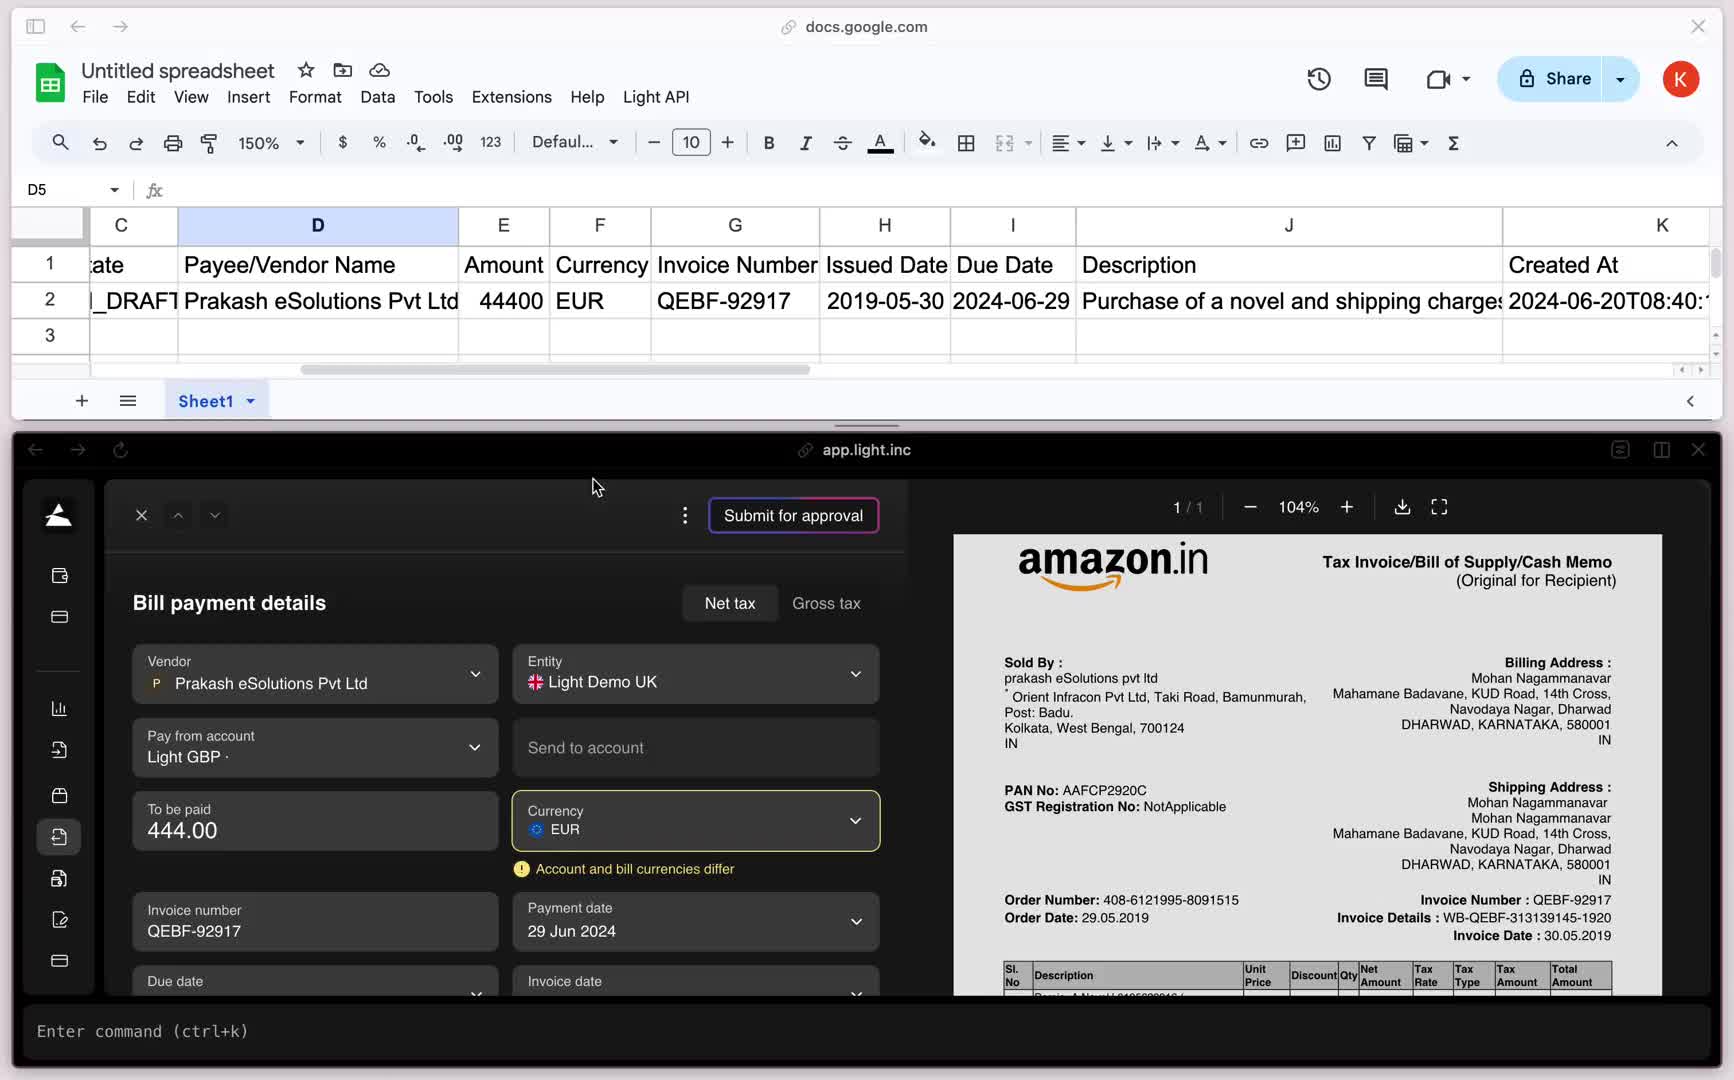Undo the last action in Sheets
This screenshot has width=1734, height=1080.
(x=99, y=143)
